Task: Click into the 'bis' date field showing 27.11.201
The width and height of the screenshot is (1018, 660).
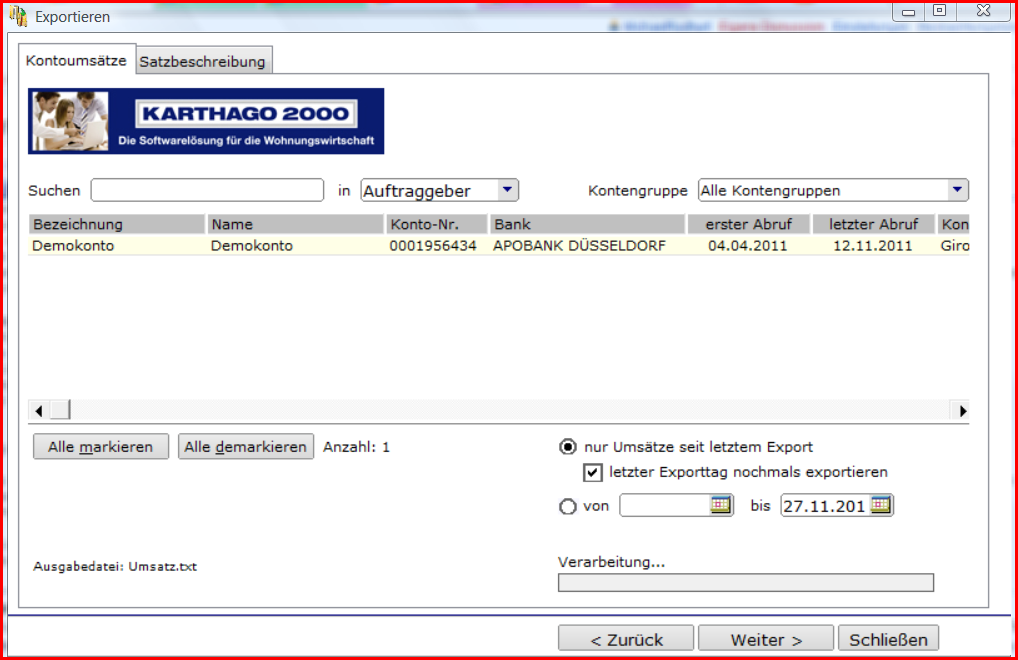Action: [825, 506]
